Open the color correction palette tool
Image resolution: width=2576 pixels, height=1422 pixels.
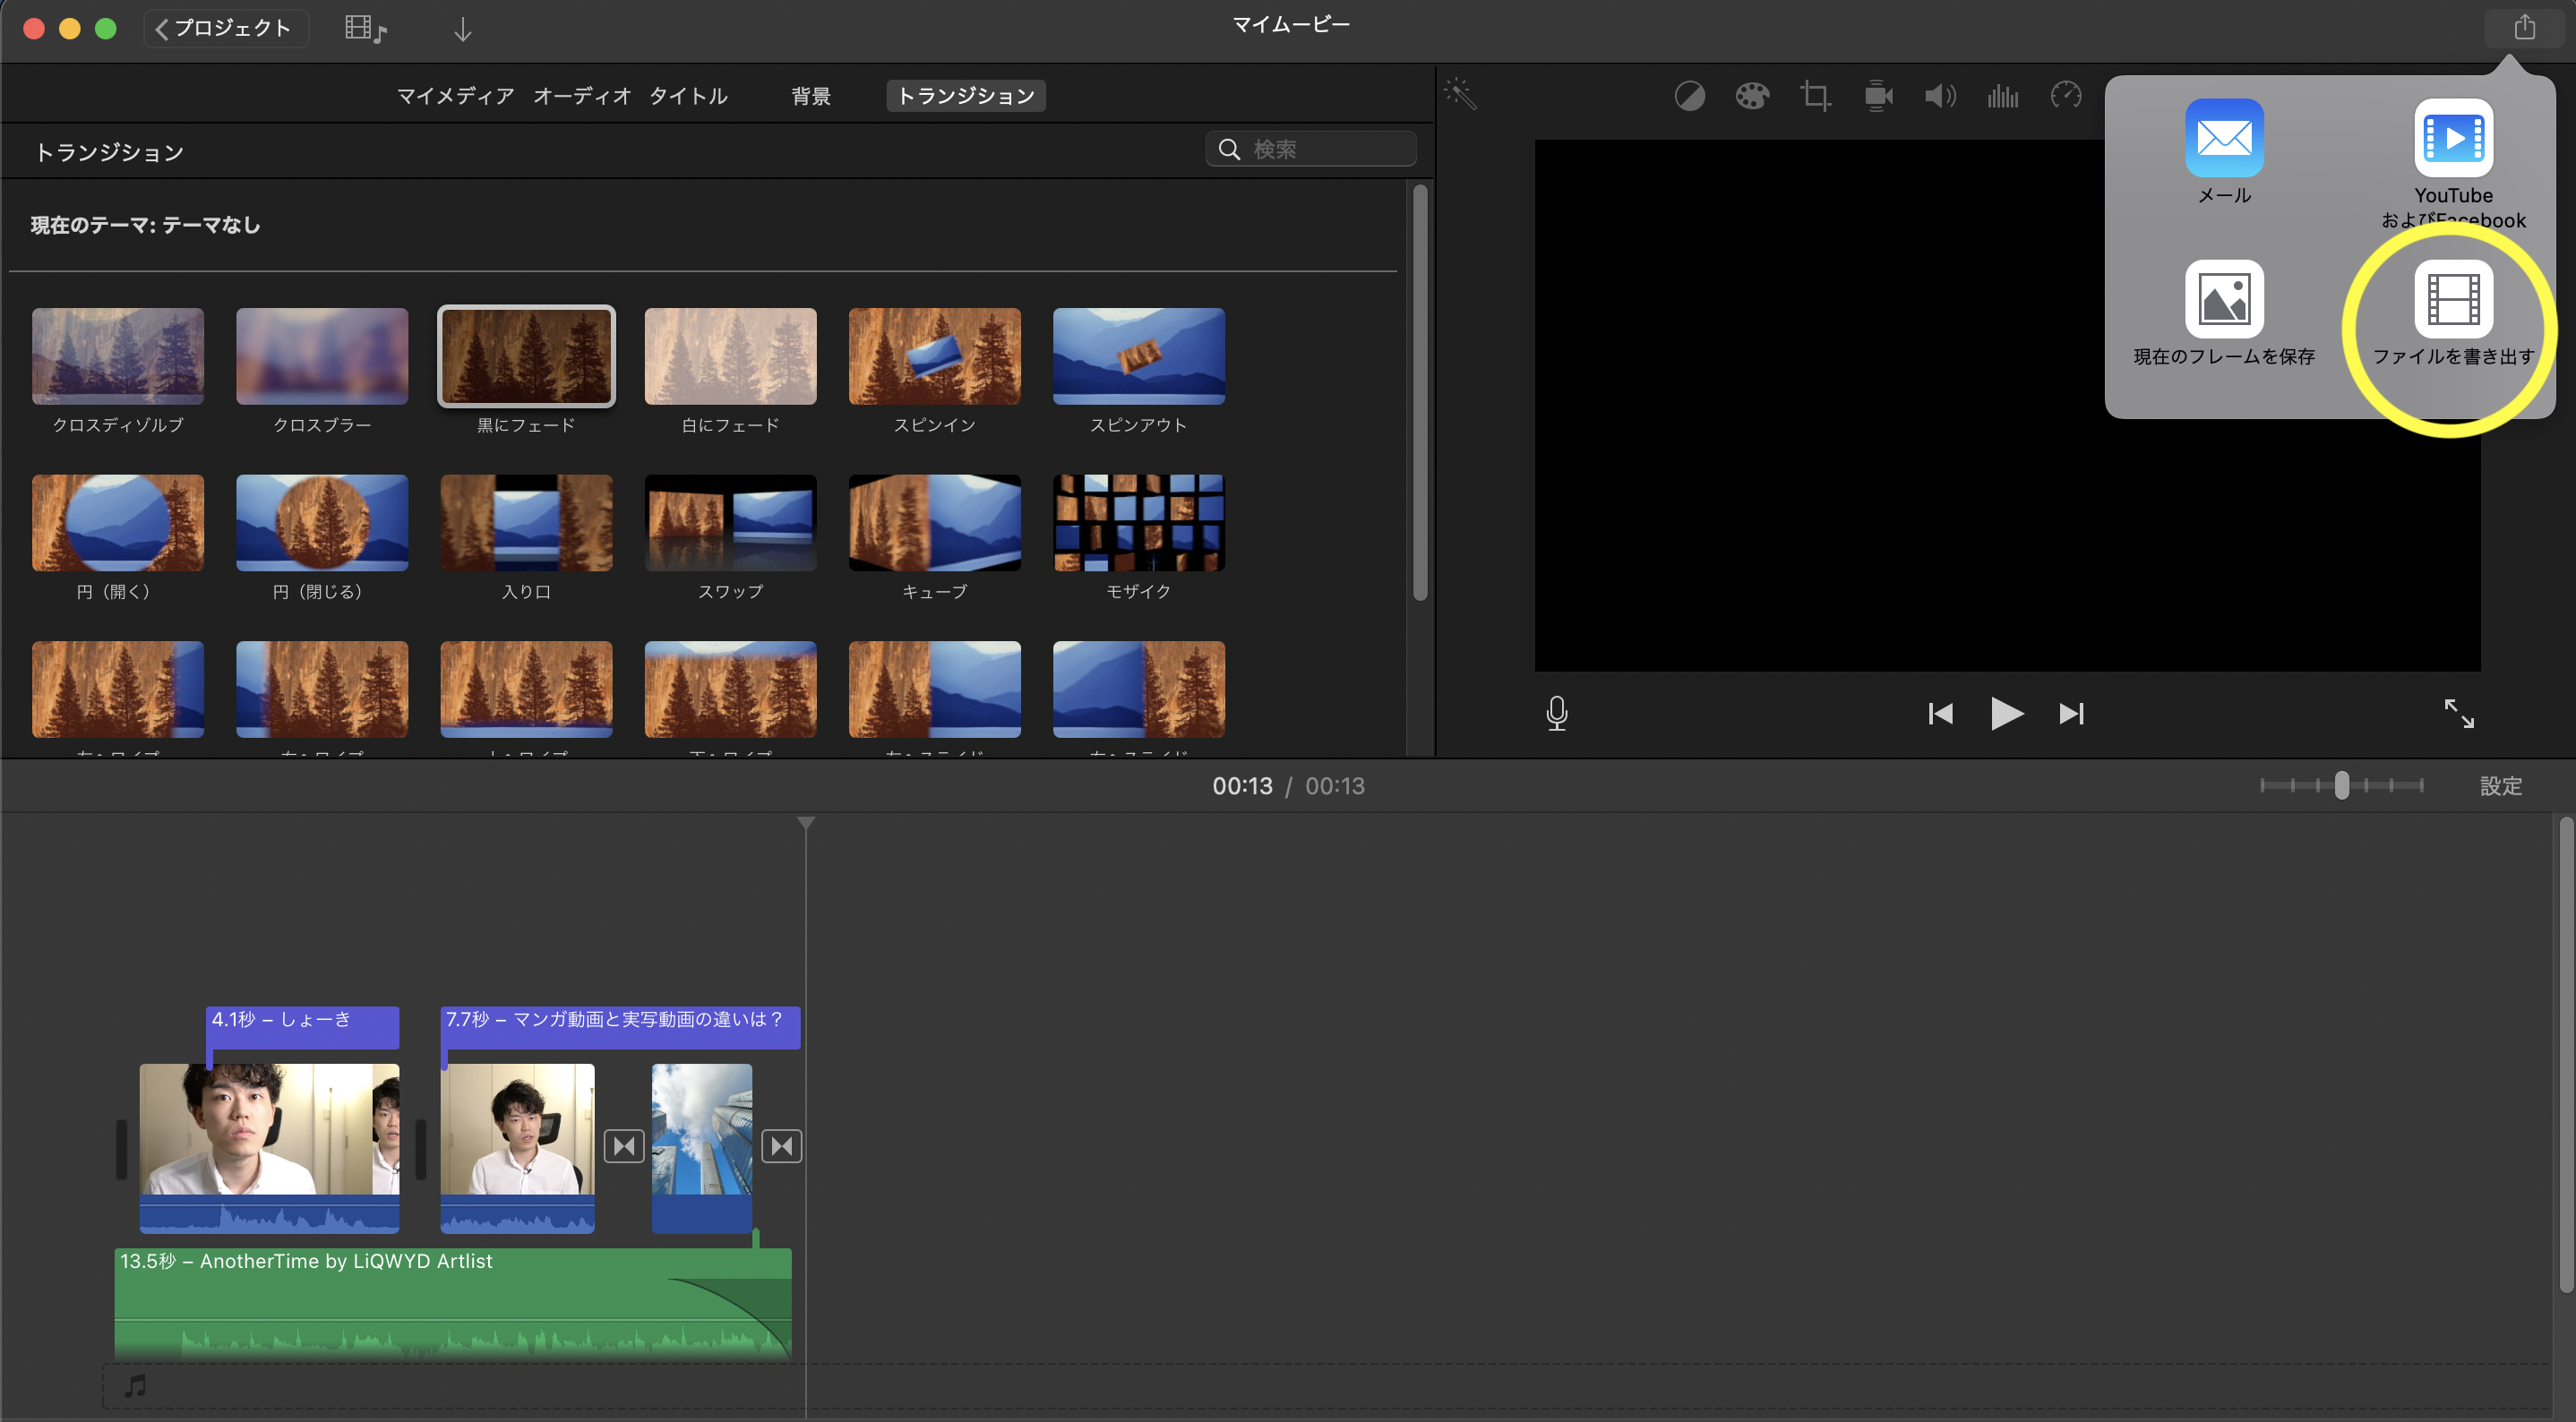coord(1751,96)
